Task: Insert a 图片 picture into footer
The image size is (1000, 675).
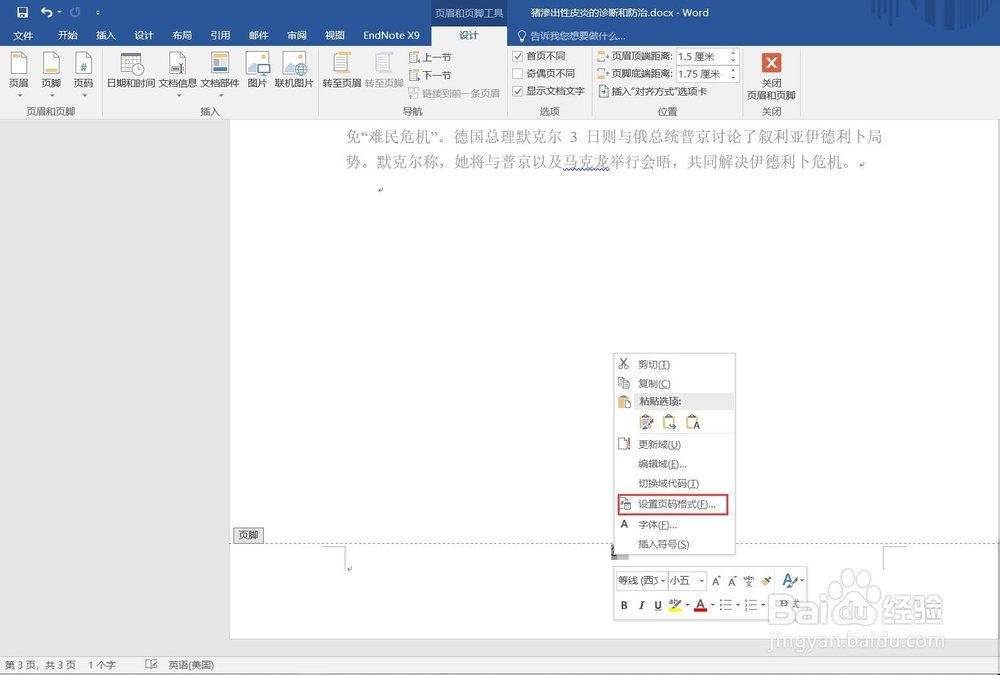Action: click(257, 70)
